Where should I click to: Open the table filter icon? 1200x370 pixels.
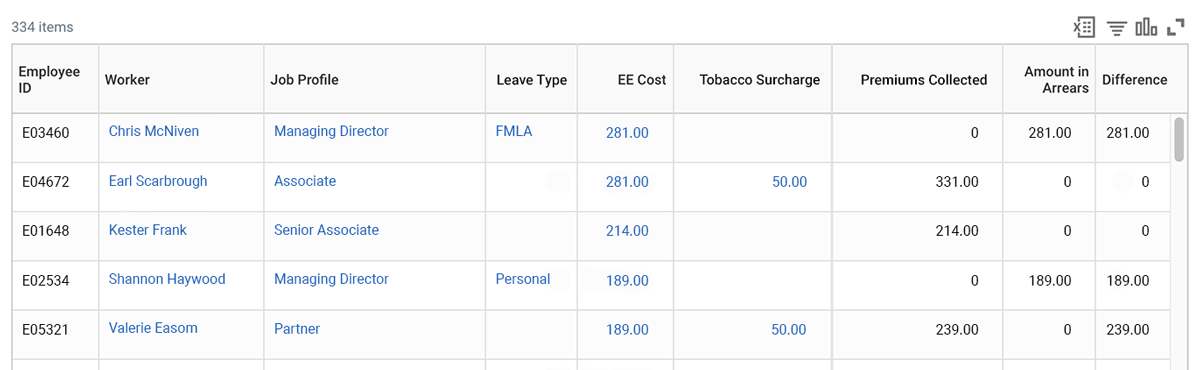tap(1117, 28)
